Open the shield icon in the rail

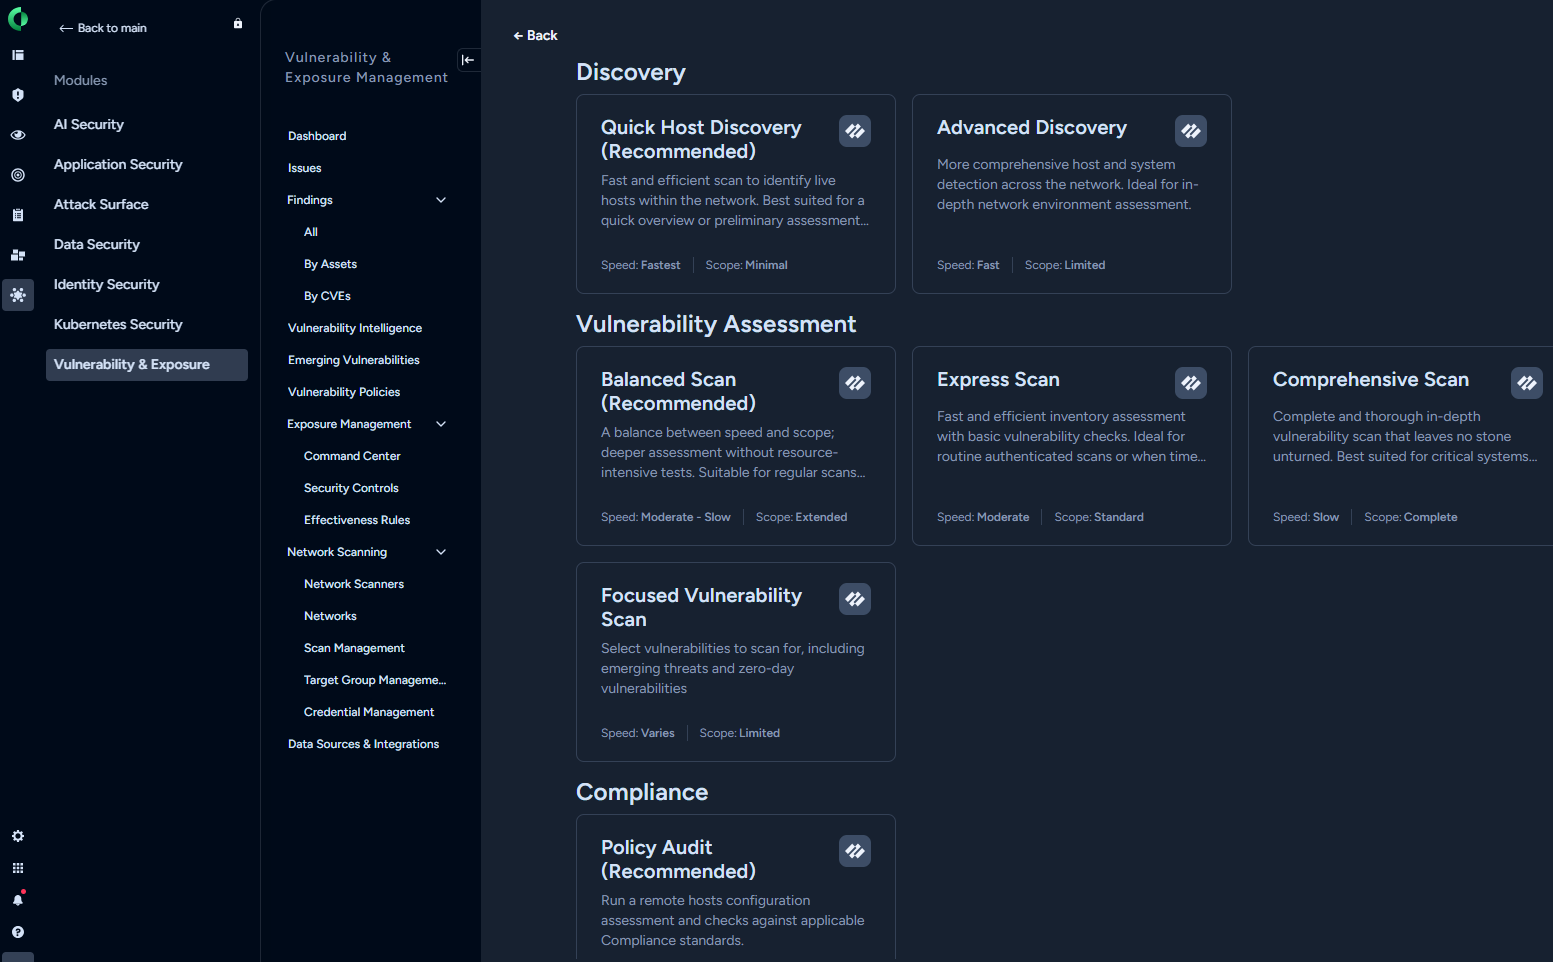[18, 95]
